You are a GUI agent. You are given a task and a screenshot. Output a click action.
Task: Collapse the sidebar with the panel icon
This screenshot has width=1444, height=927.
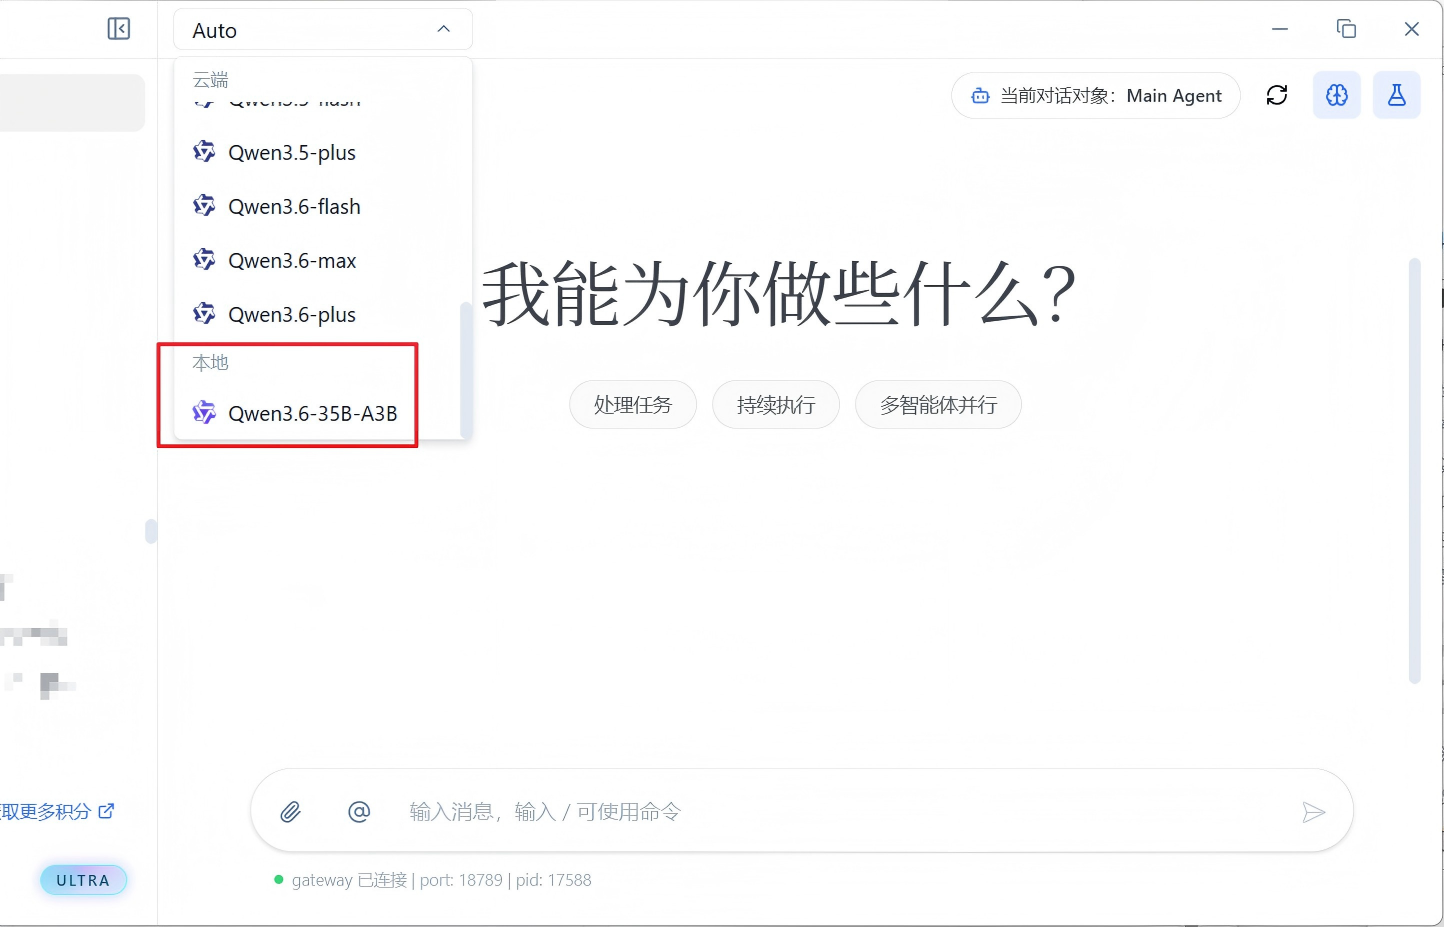(119, 29)
